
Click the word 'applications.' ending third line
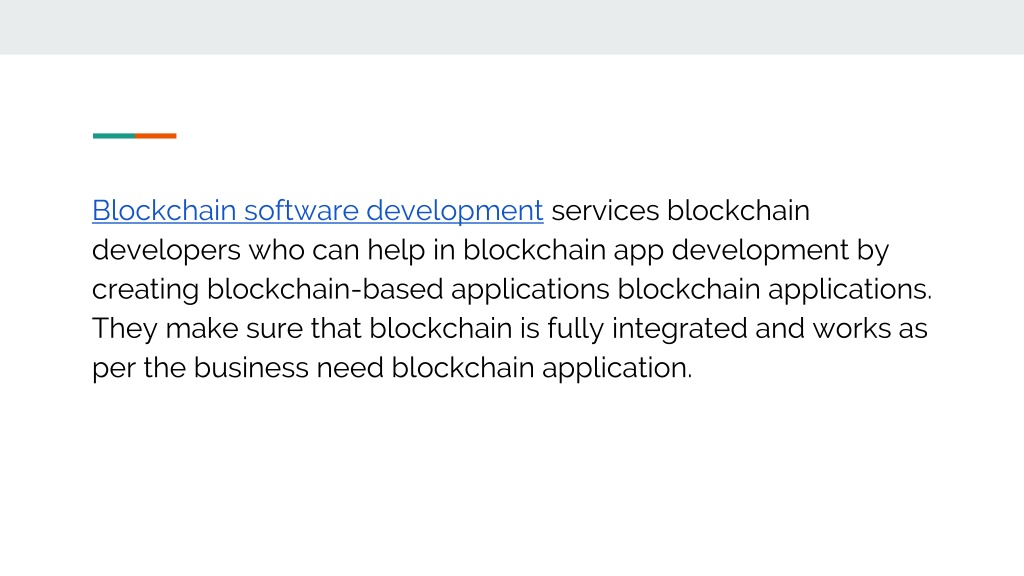click(850, 289)
